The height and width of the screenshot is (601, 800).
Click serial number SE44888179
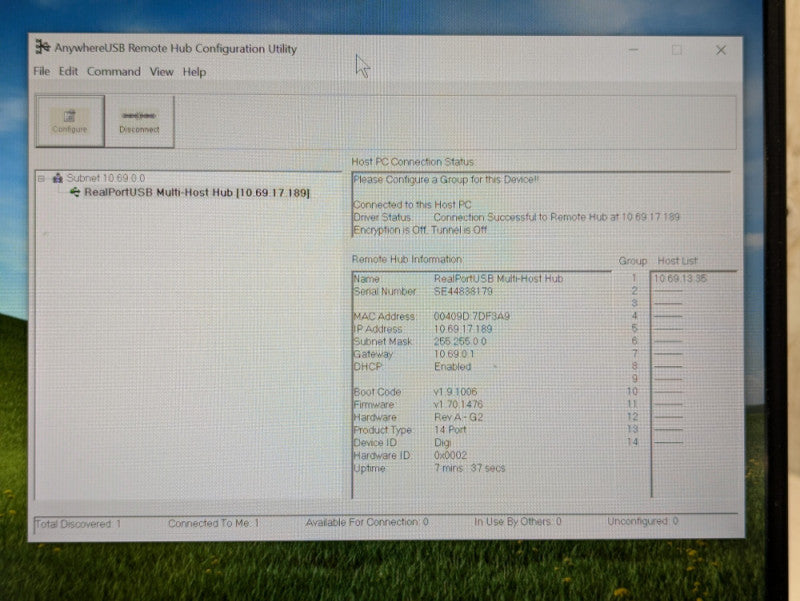[x=463, y=291]
